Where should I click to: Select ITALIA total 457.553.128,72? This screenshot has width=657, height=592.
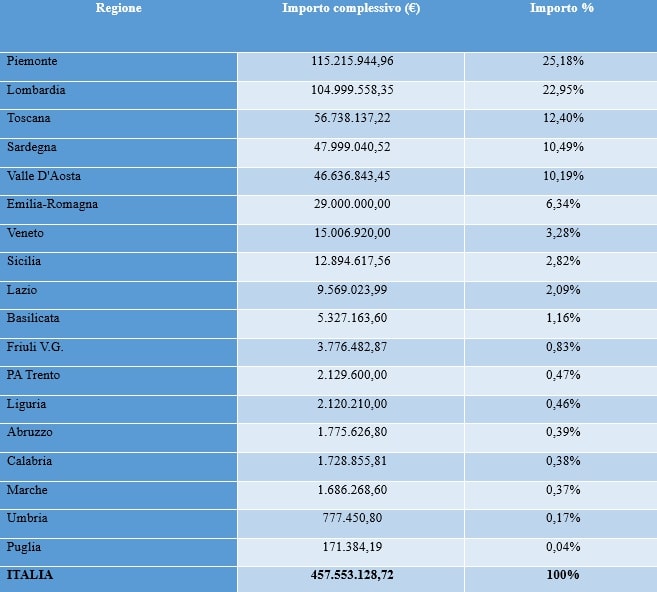click(x=352, y=574)
